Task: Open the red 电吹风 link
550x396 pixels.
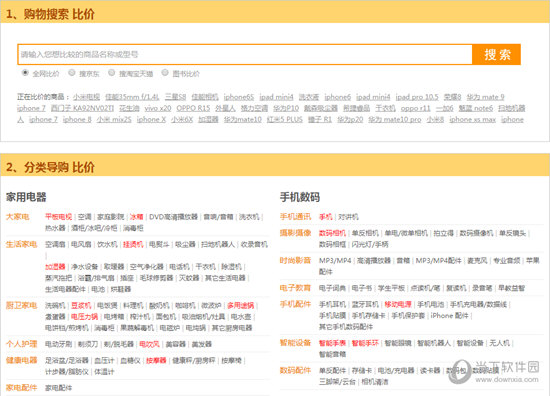Action: pyautogui.click(x=149, y=344)
